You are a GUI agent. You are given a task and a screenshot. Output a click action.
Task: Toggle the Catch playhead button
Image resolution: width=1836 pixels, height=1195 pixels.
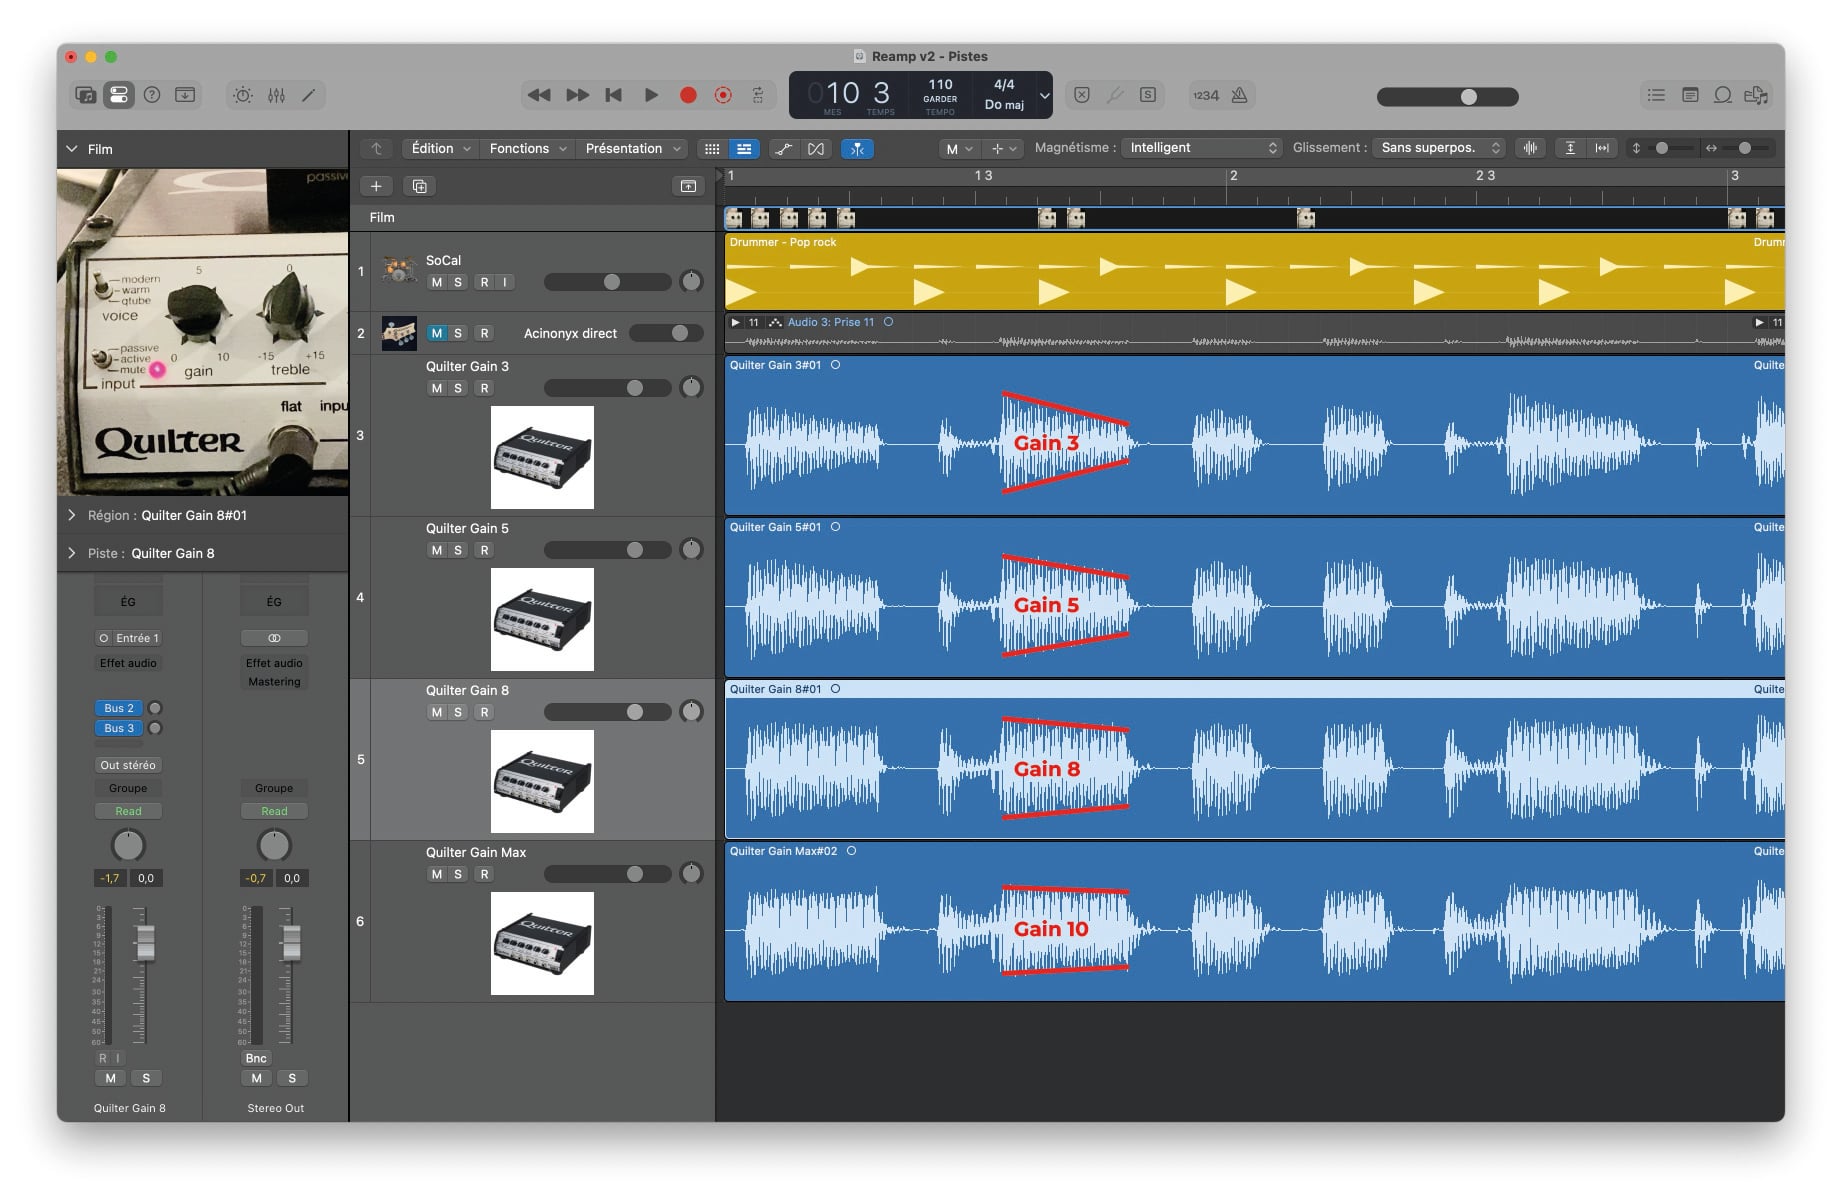click(x=857, y=149)
